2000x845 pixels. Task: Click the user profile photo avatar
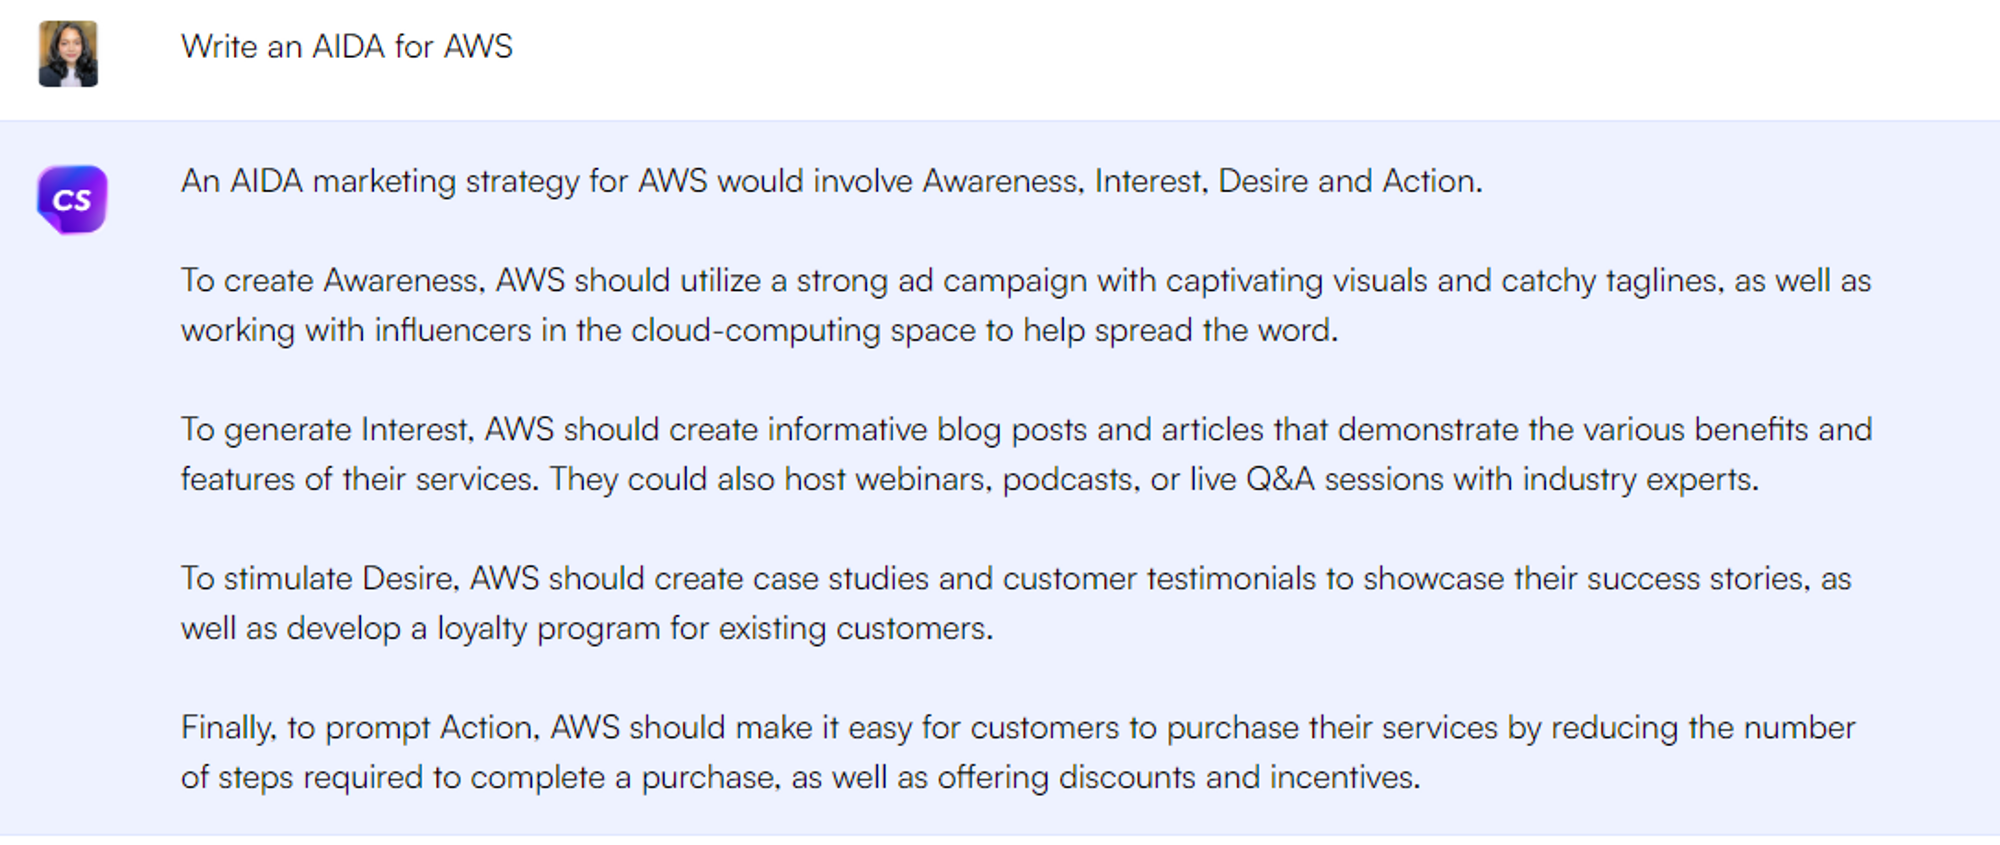click(x=68, y=54)
